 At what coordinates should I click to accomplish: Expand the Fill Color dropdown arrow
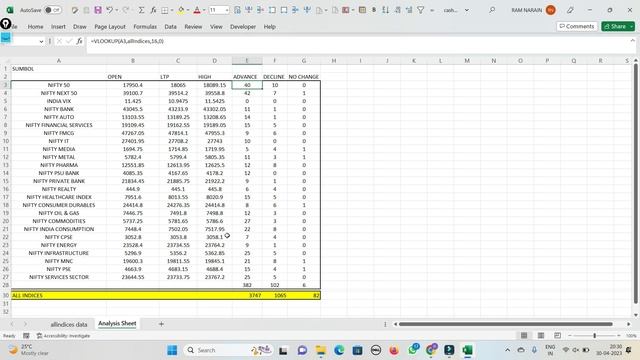coord(188,10)
